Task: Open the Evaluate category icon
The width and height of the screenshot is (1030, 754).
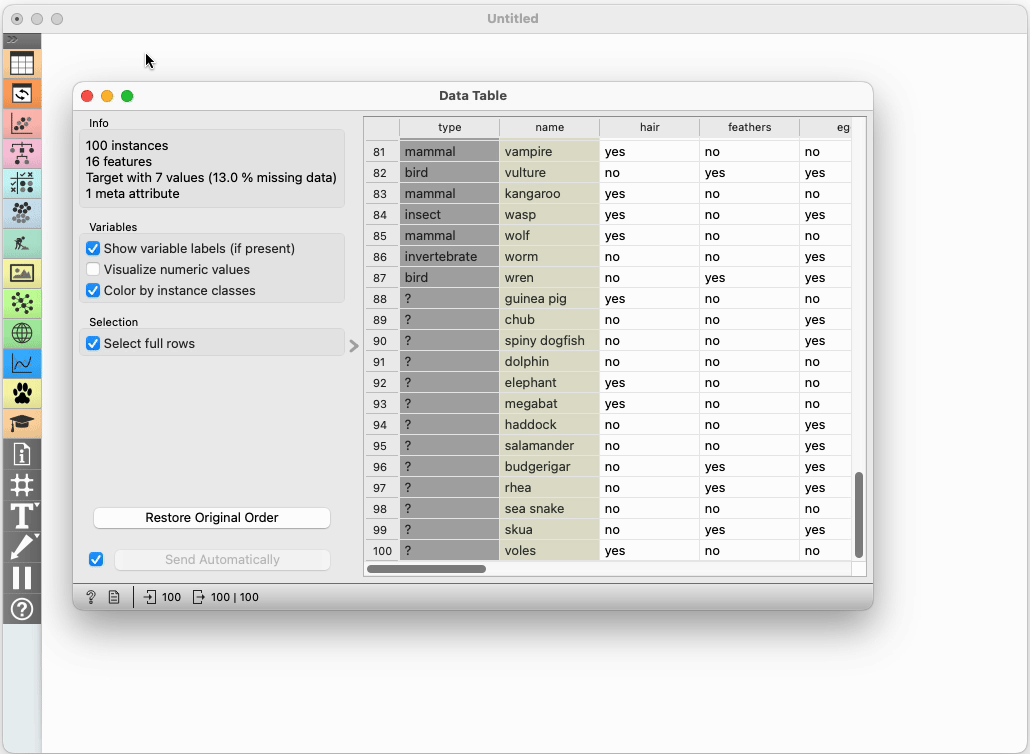Action: (22, 183)
